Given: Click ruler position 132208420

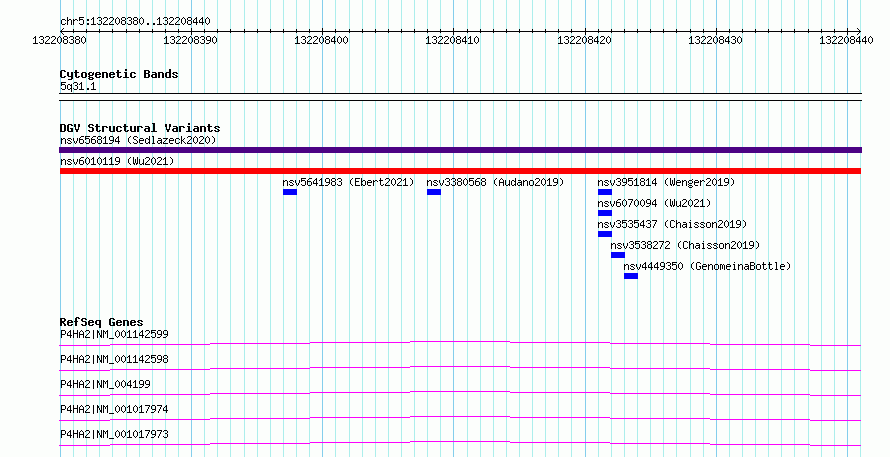Looking at the screenshot, I should click(584, 40).
